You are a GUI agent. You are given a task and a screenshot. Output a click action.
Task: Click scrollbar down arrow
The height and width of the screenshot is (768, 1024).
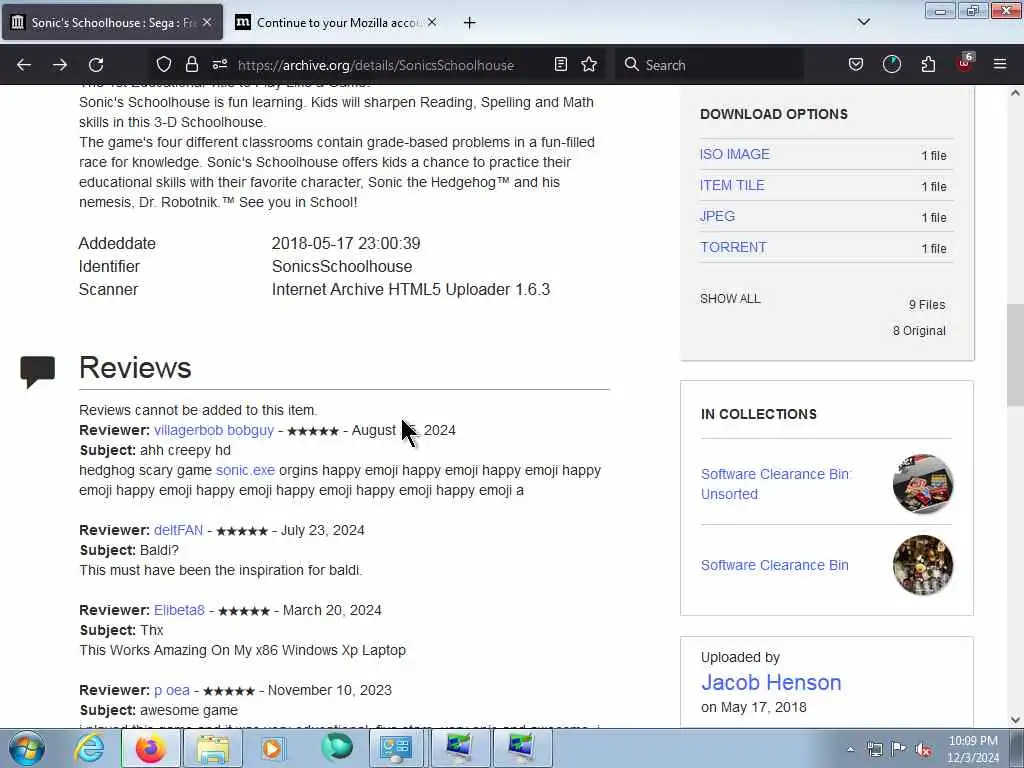pyautogui.click(x=1015, y=720)
